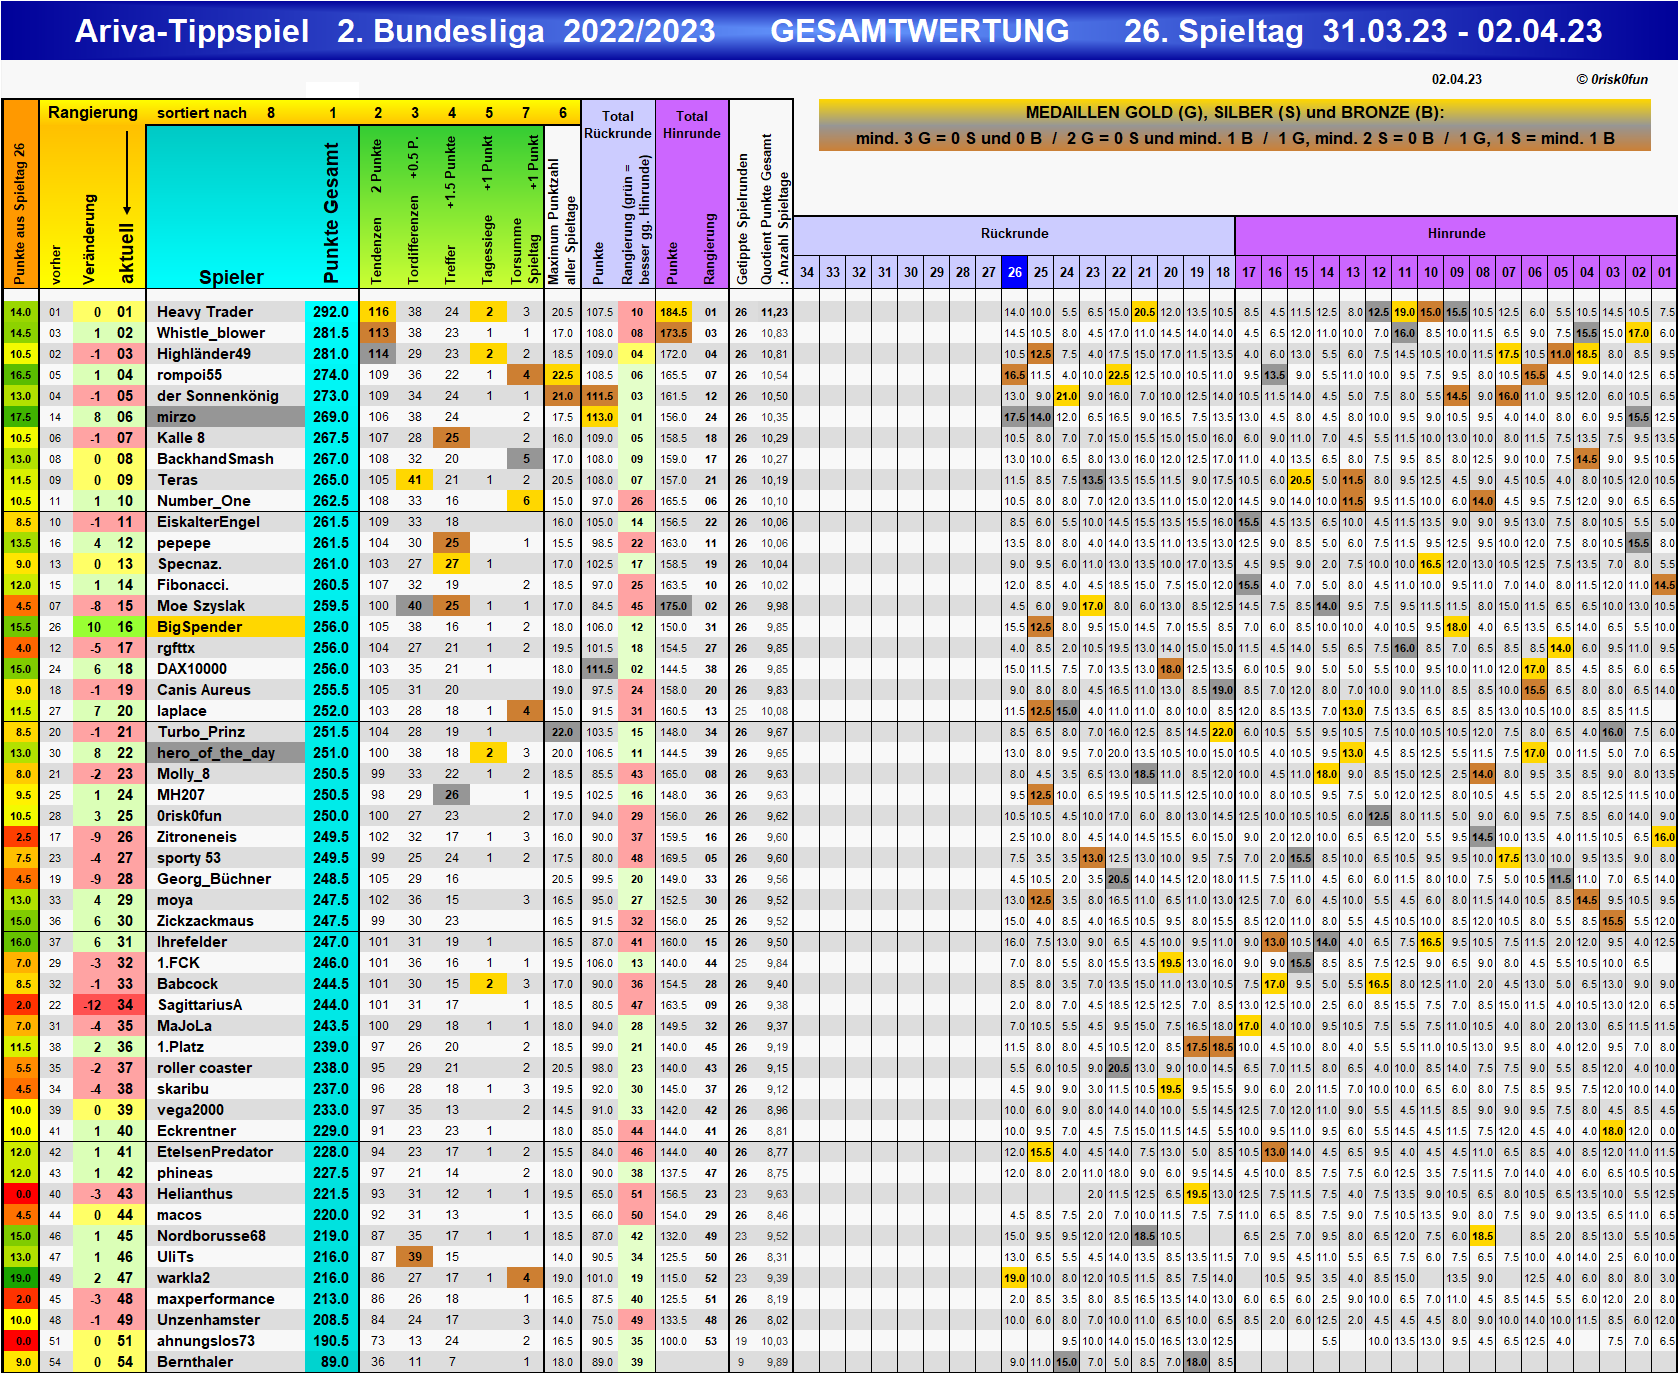Select the gray mirzo player cell

click(225, 417)
